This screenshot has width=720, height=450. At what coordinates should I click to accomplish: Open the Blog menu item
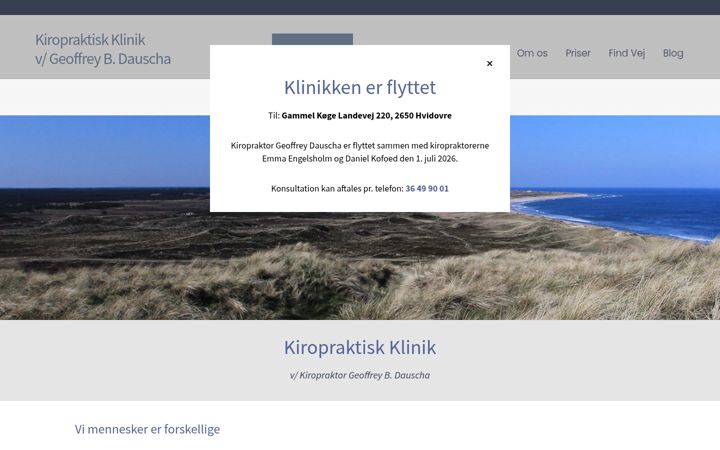click(x=673, y=53)
